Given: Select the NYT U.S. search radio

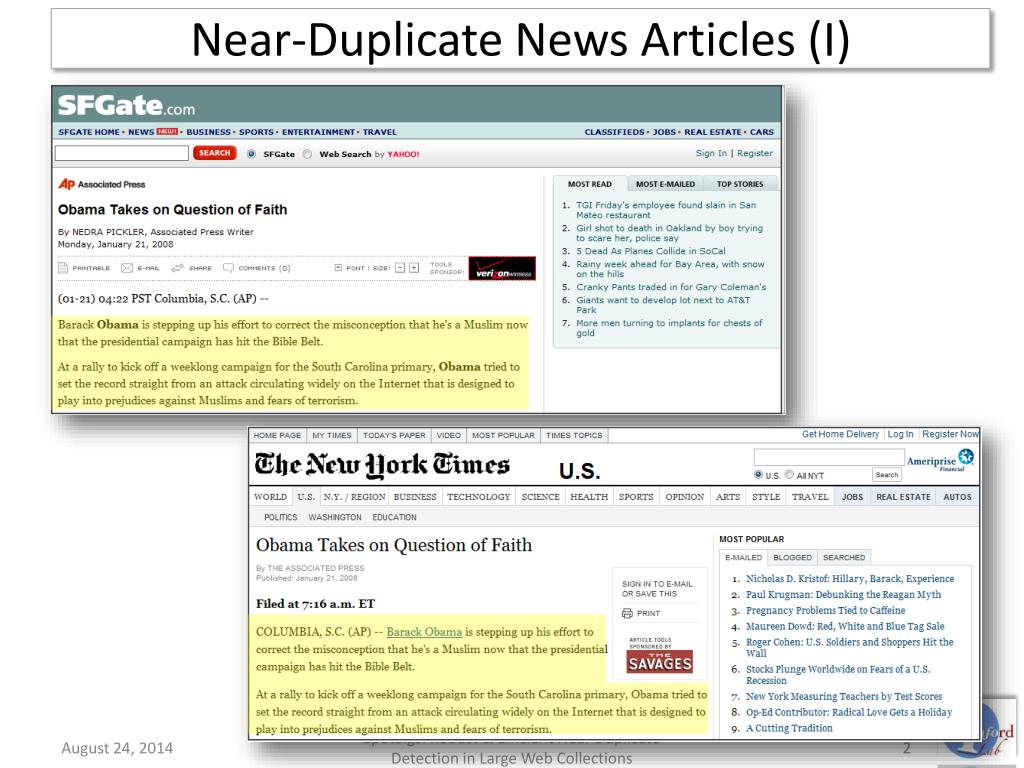Looking at the screenshot, I should [x=758, y=475].
